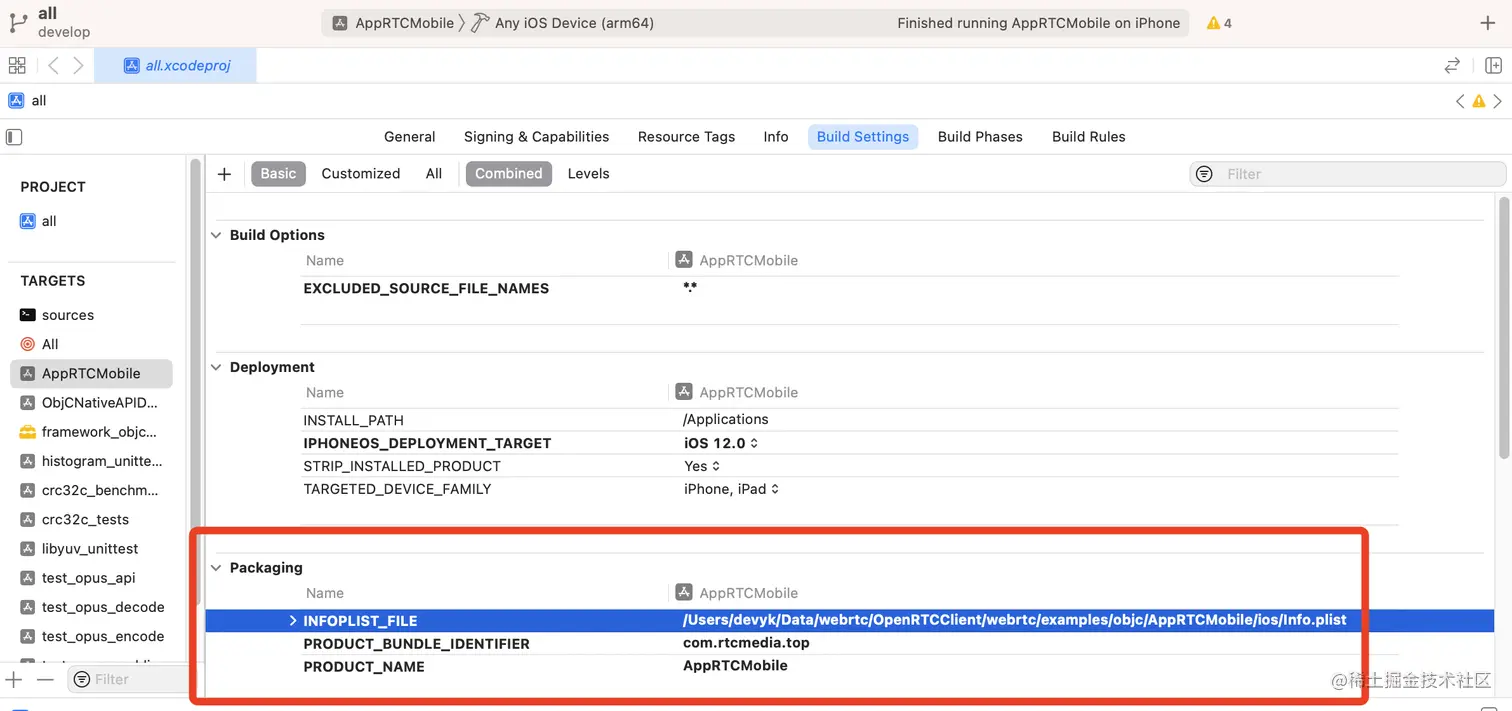Toggle the project and targets sidebar

click(14, 137)
